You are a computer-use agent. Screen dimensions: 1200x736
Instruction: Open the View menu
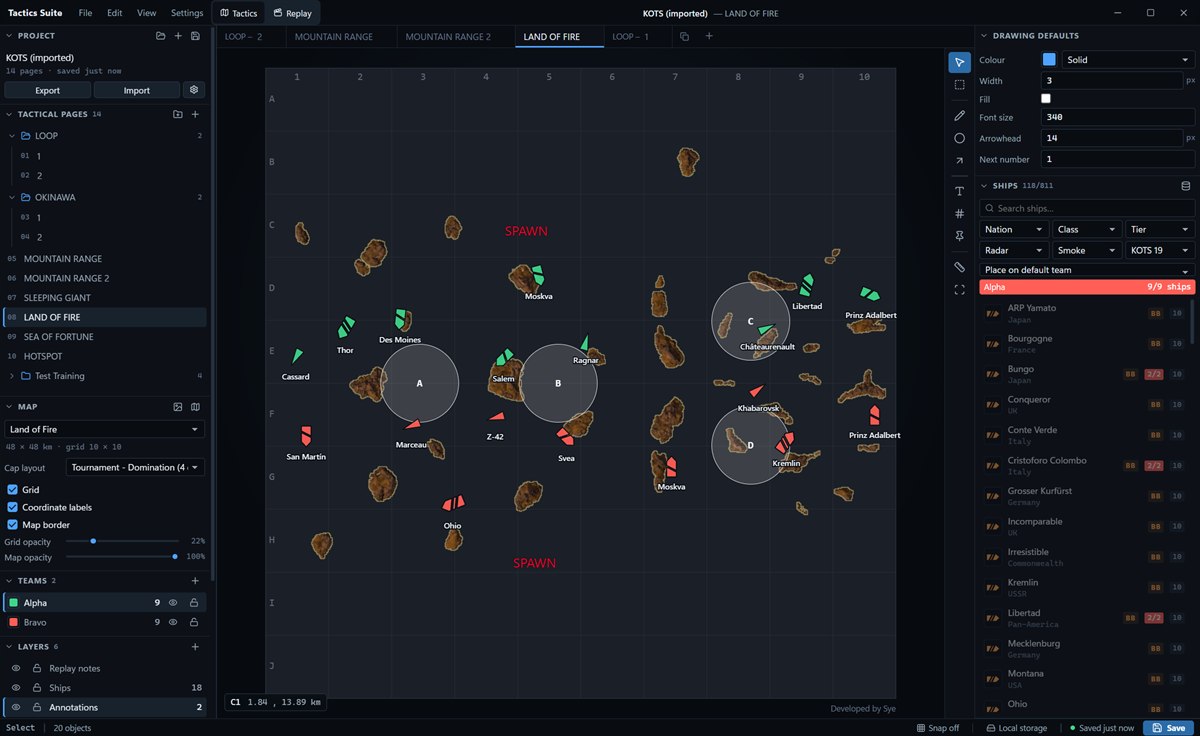pos(146,13)
